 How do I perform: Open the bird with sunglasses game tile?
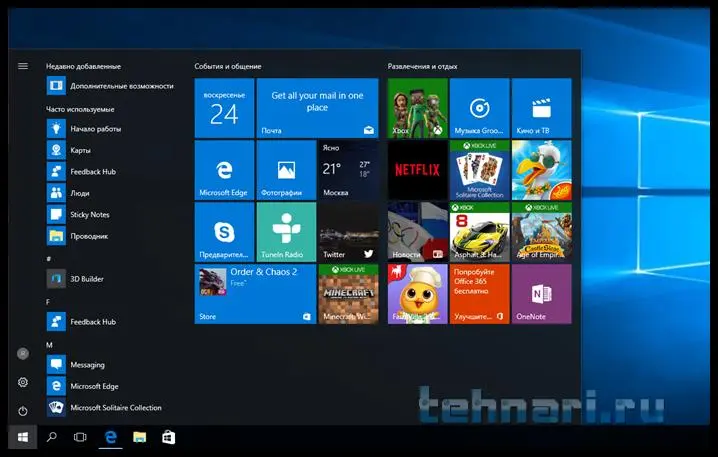point(542,170)
